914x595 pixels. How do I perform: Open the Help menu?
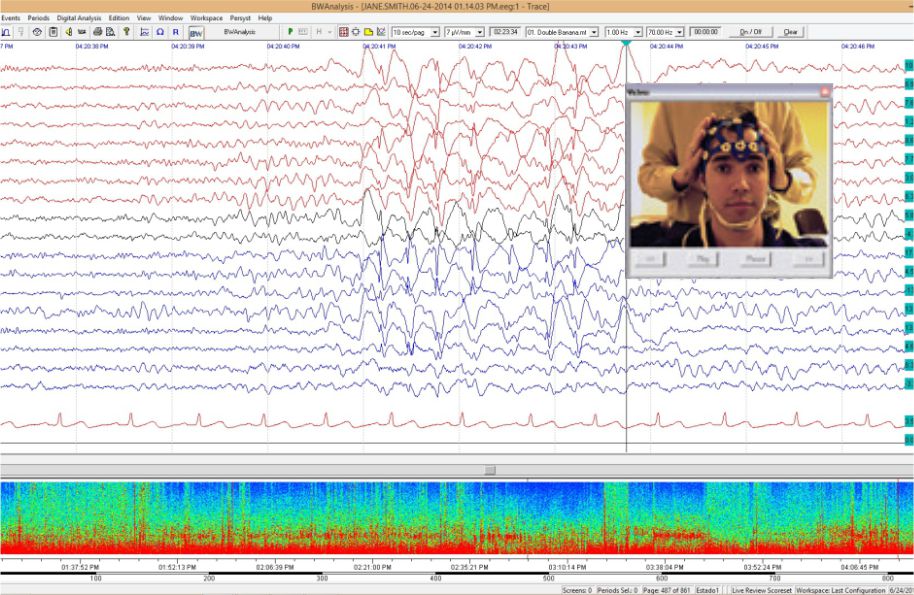point(265,18)
